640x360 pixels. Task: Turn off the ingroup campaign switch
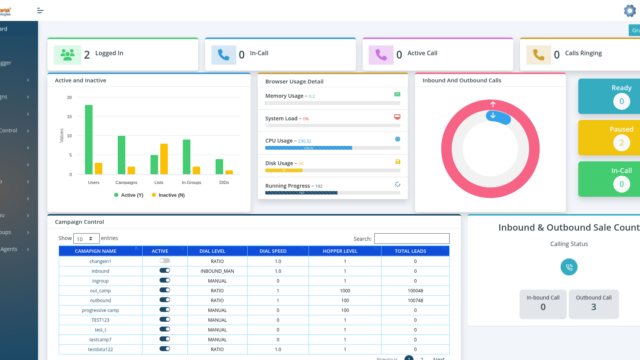pos(164,280)
